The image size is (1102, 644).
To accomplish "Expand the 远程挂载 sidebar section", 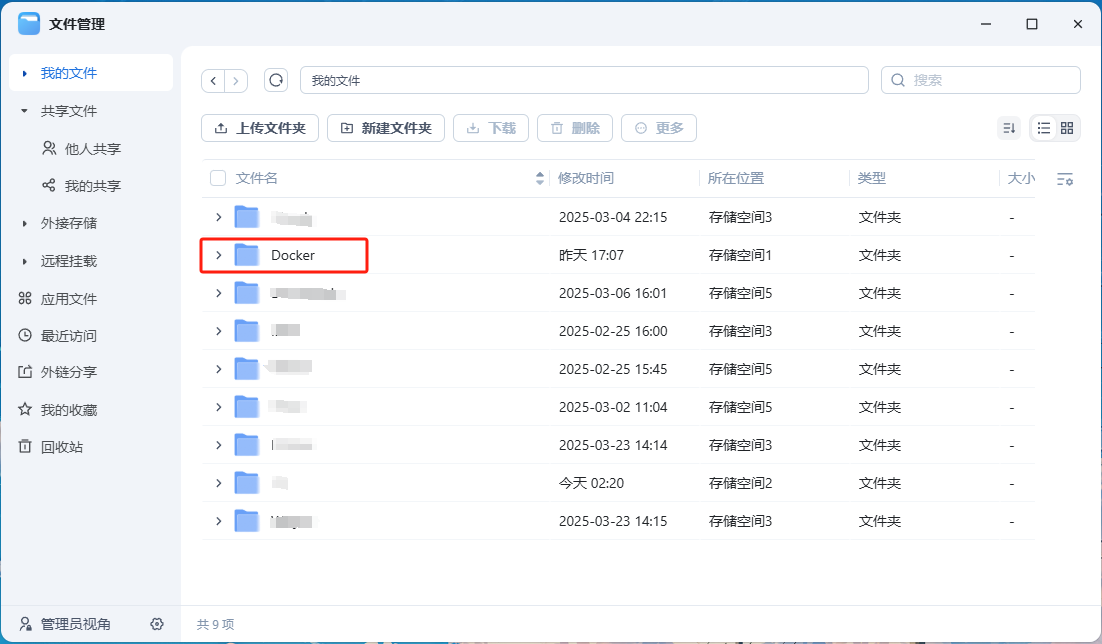I will click(x=24, y=262).
